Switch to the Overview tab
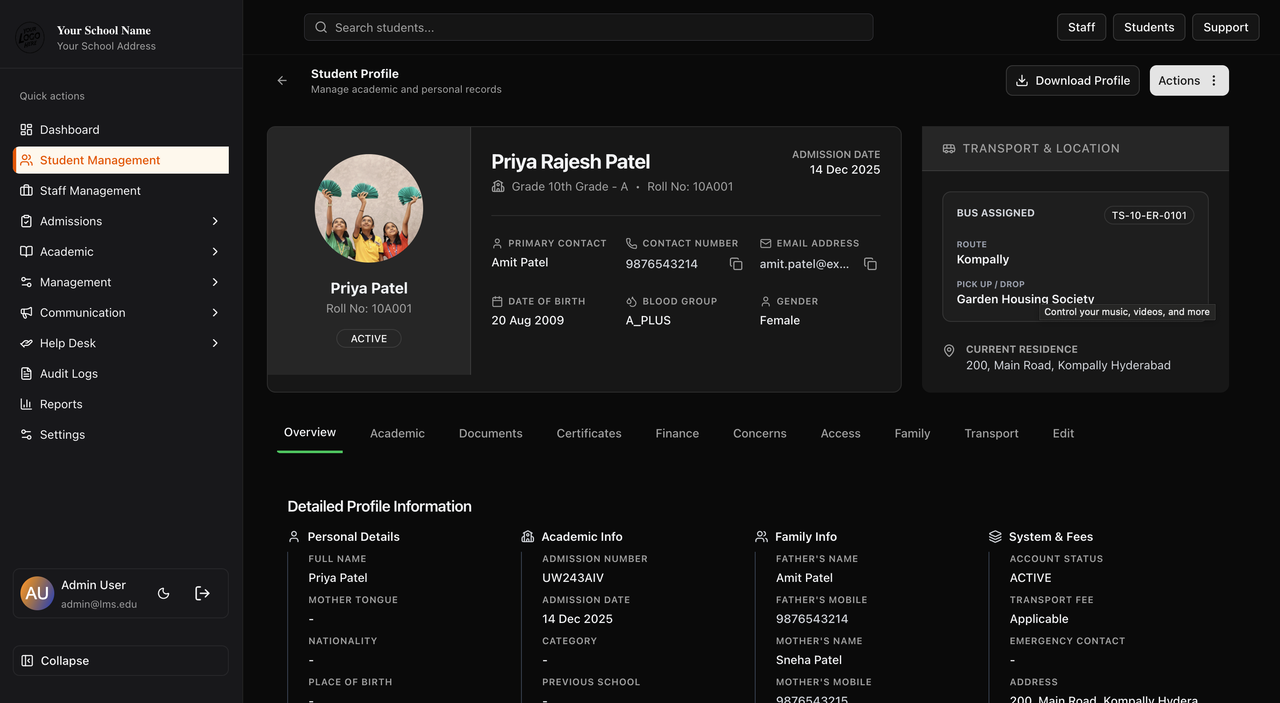The image size is (1280, 703). click(x=310, y=433)
